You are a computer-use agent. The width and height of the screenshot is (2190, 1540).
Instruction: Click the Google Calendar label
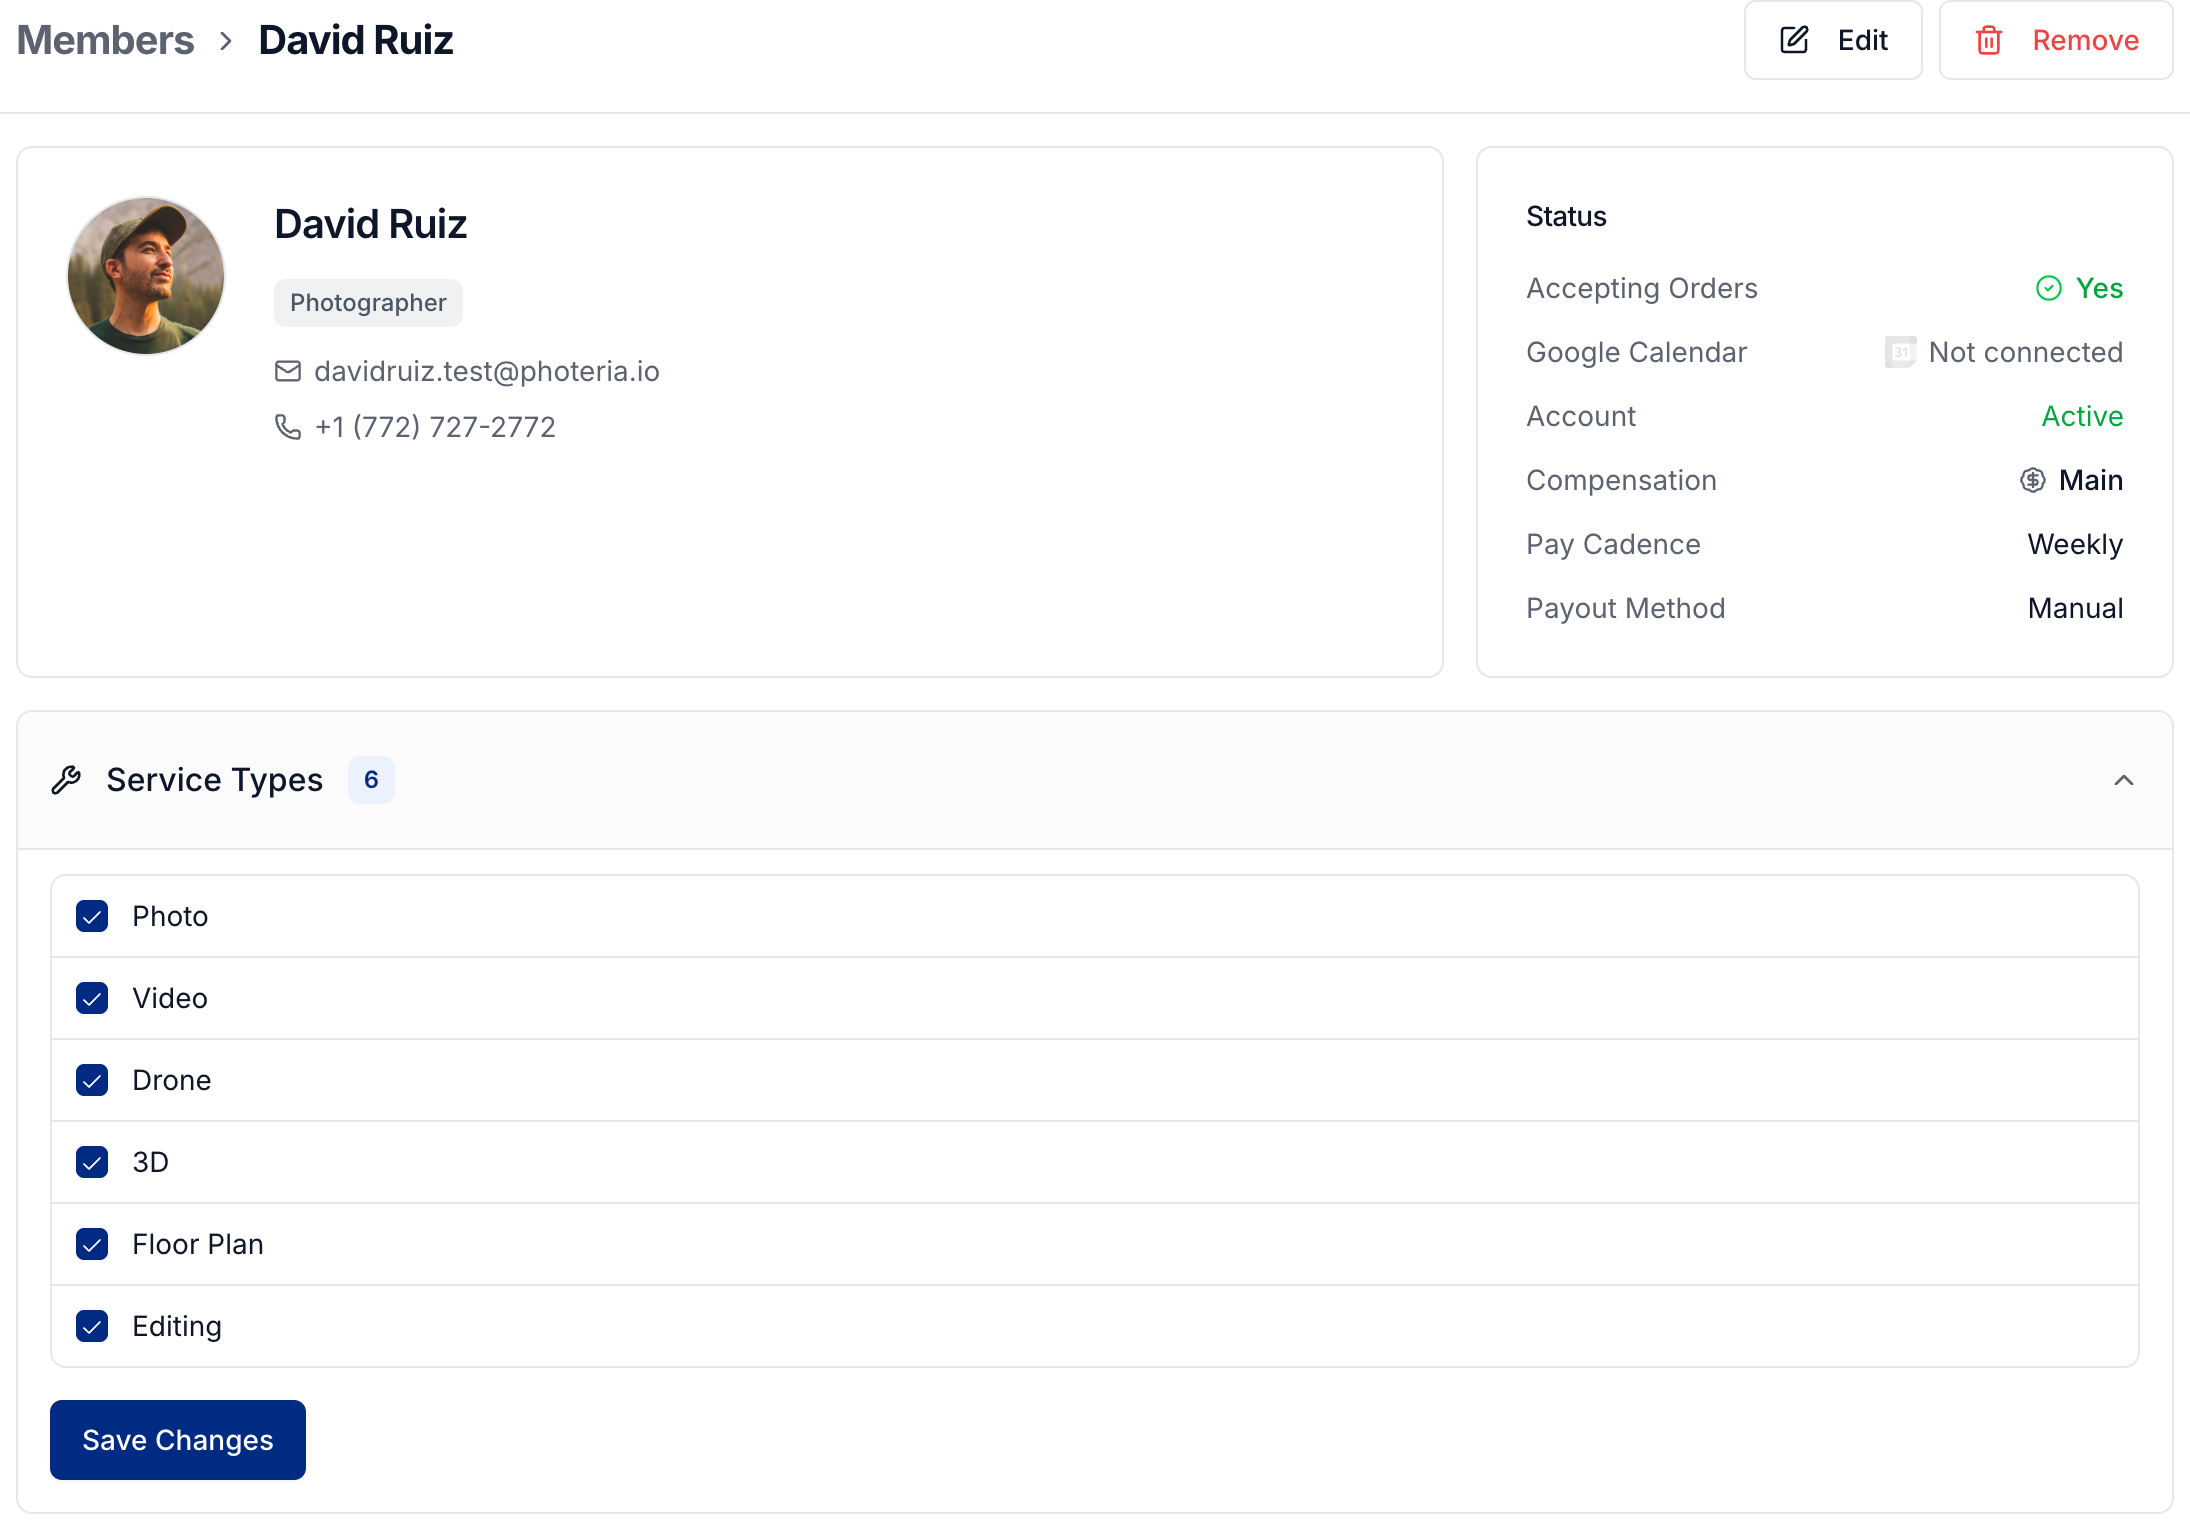click(x=1636, y=352)
